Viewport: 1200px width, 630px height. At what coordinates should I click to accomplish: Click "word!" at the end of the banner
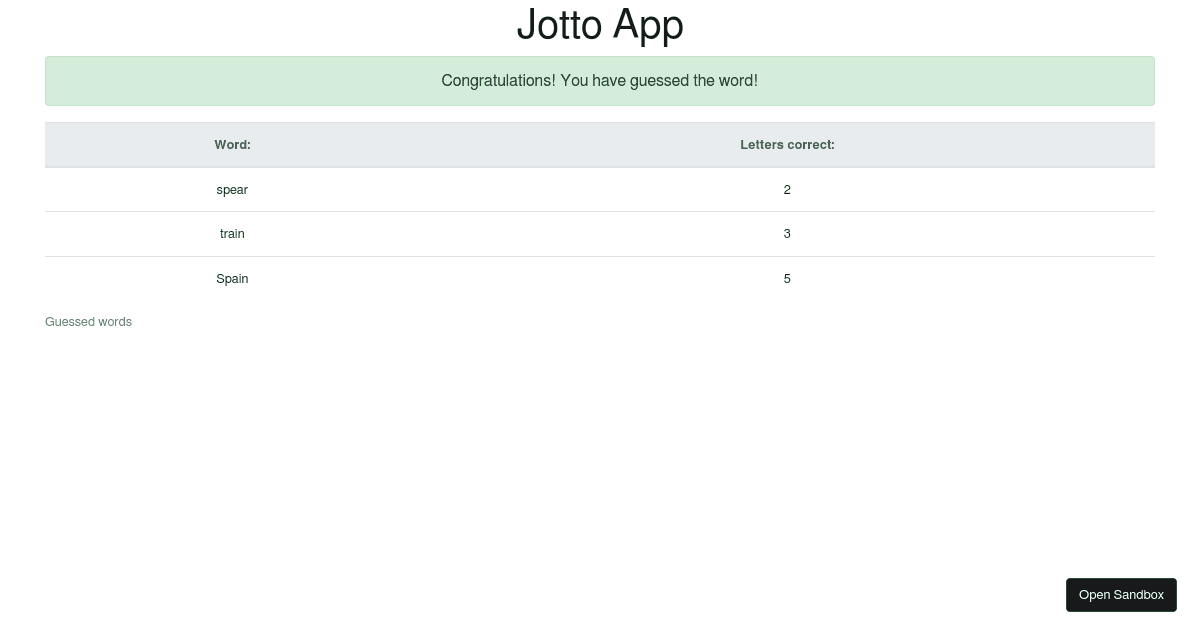738,81
